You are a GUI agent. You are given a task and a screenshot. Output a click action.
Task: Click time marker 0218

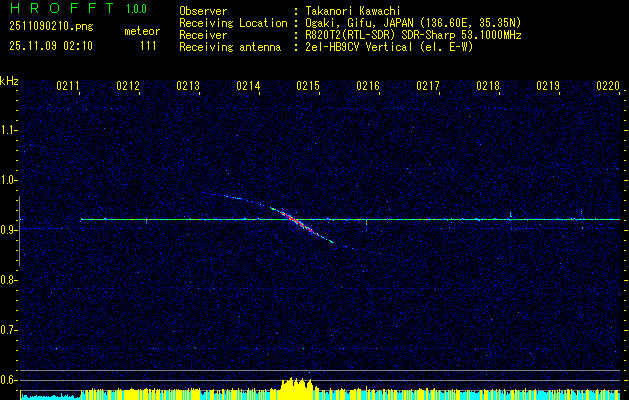pos(488,85)
